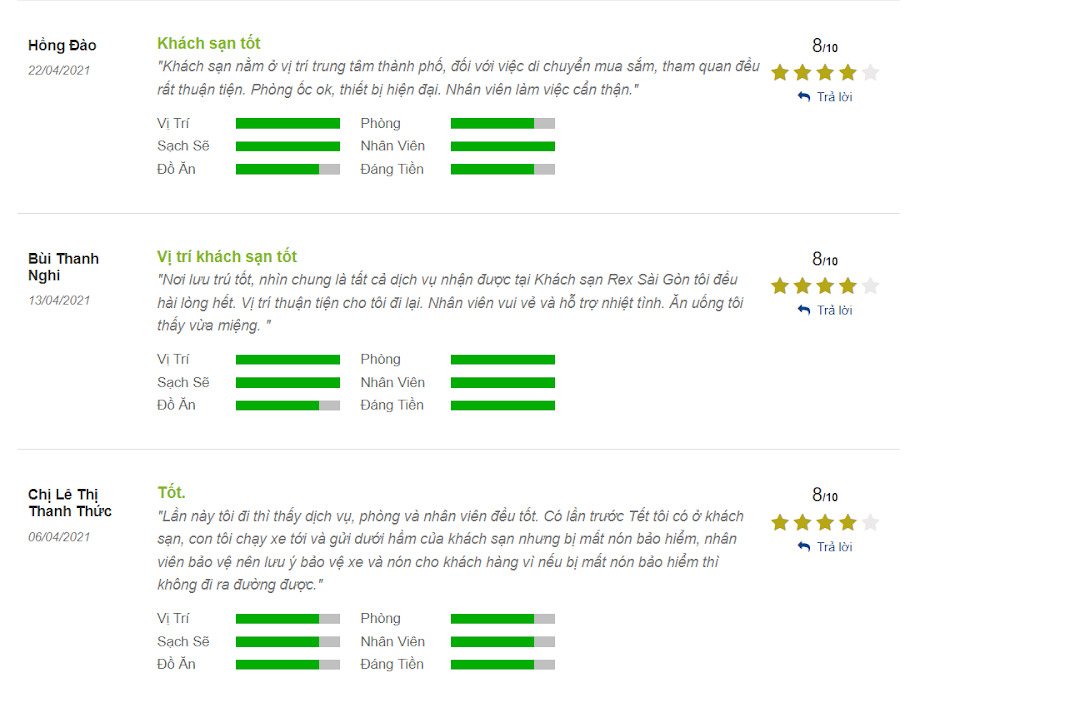The width and height of the screenshot is (1087, 705).
Task: Open review title 'Khách sạn tốt'
Action: (x=209, y=43)
